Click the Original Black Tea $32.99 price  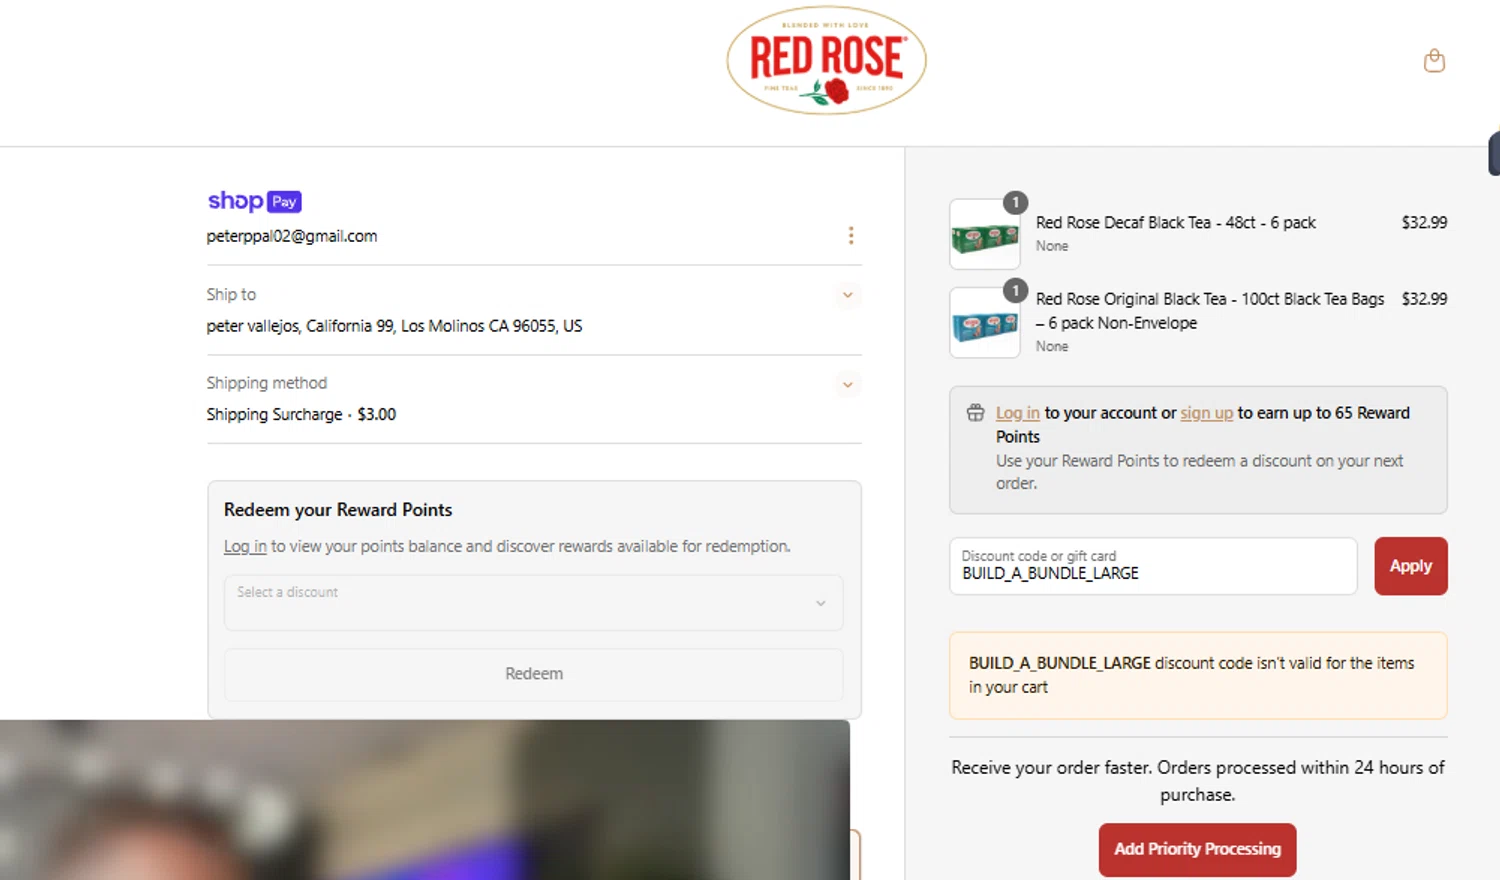pyautogui.click(x=1424, y=299)
